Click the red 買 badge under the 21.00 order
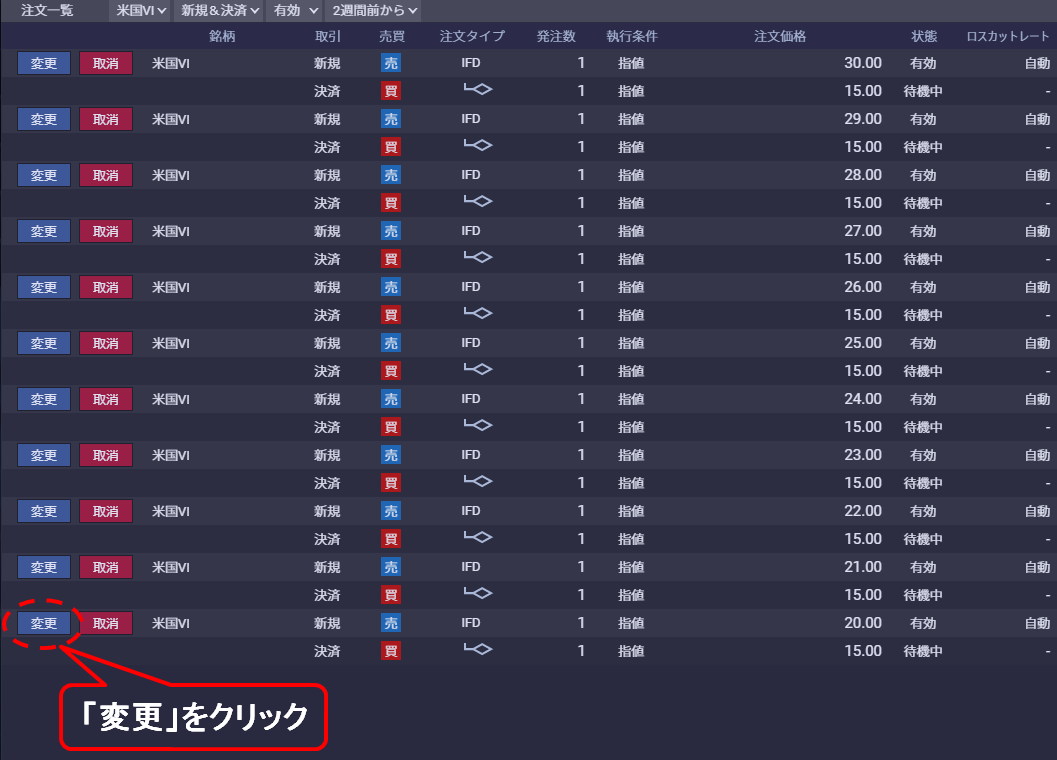1057x760 pixels. (x=391, y=595)
